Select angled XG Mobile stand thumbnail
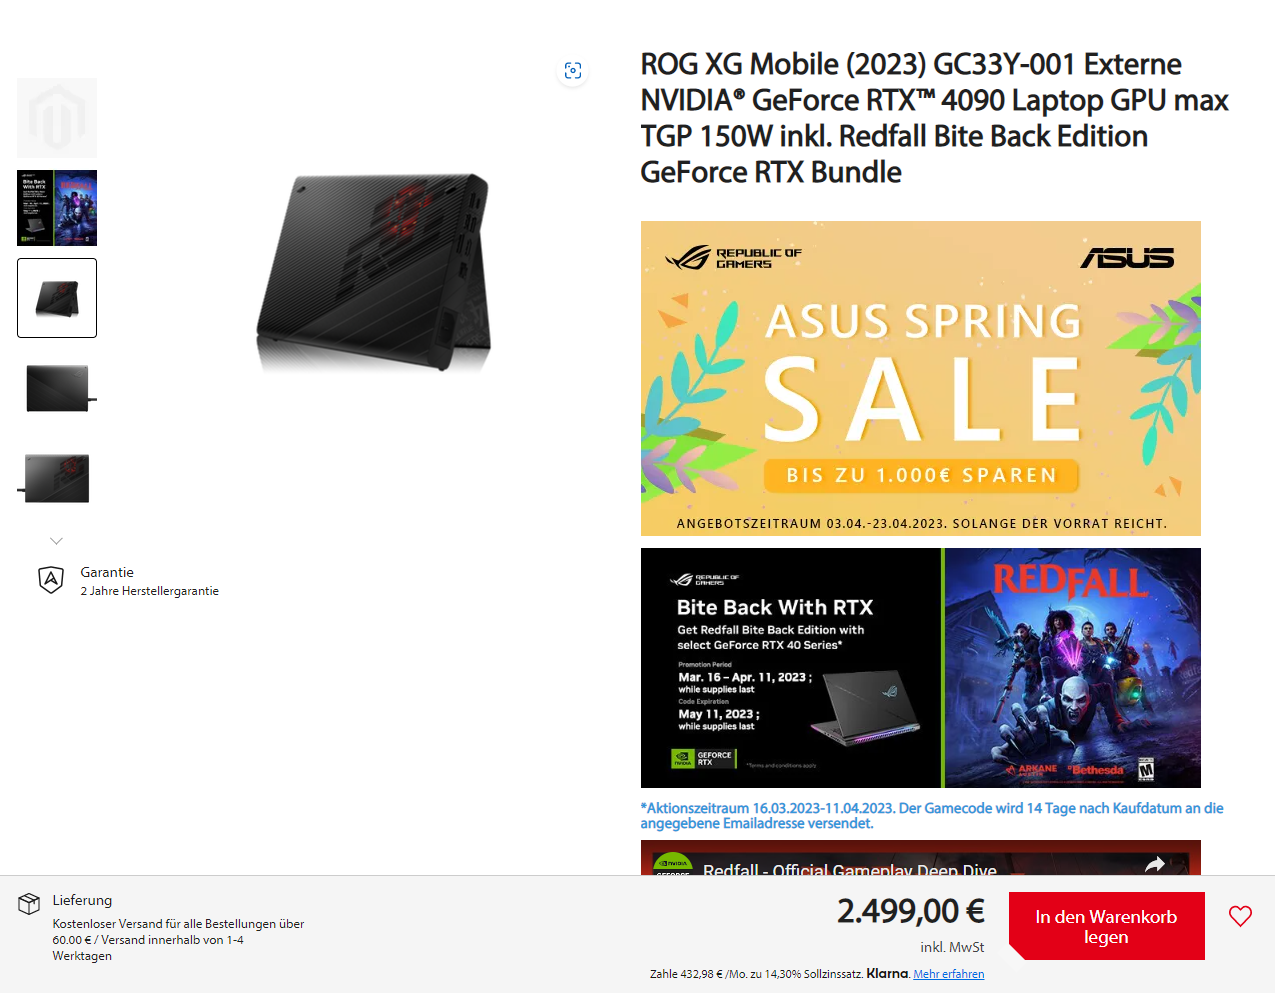The height and width of the screenshot is (993, 1275). (57, 298)
